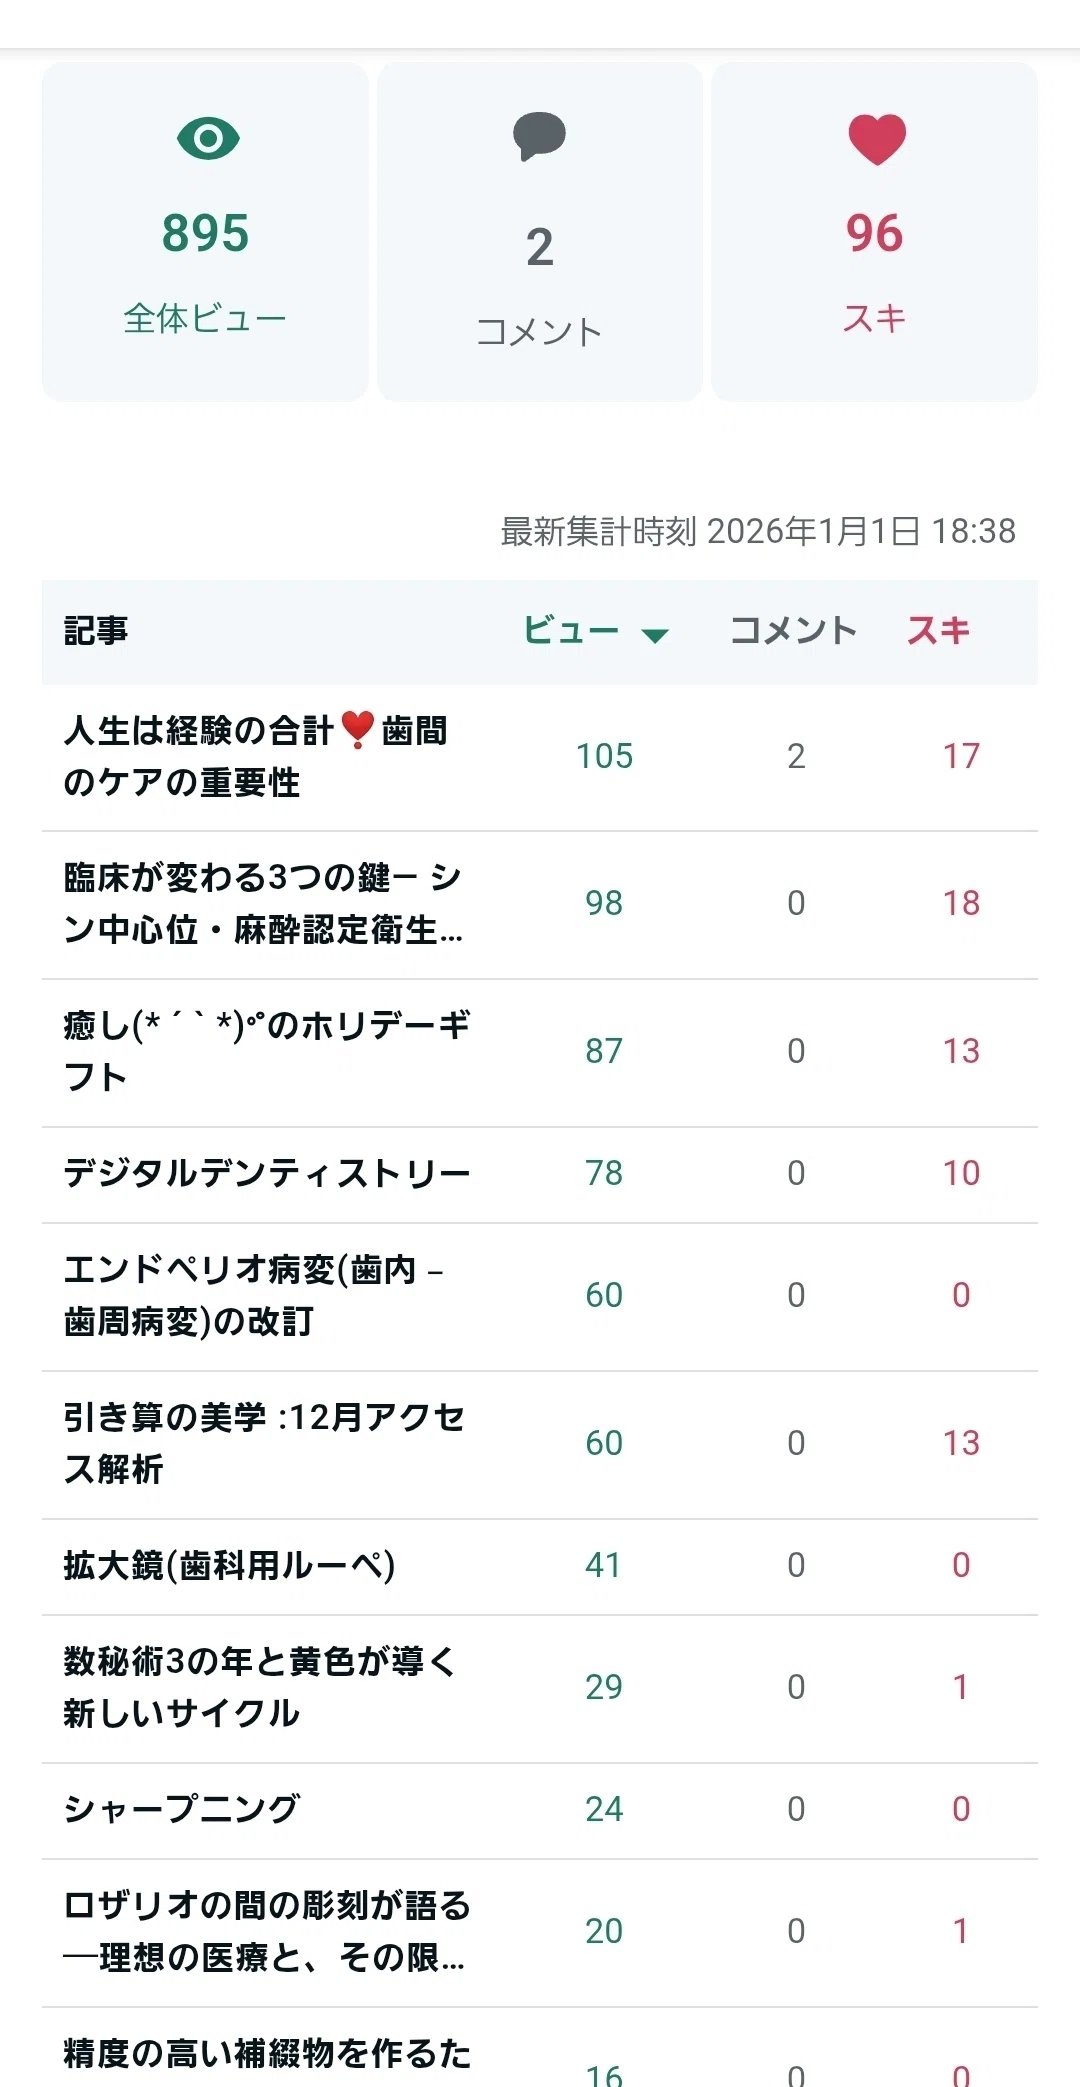Select the コメント summary card showing 2

click(540, 231)
